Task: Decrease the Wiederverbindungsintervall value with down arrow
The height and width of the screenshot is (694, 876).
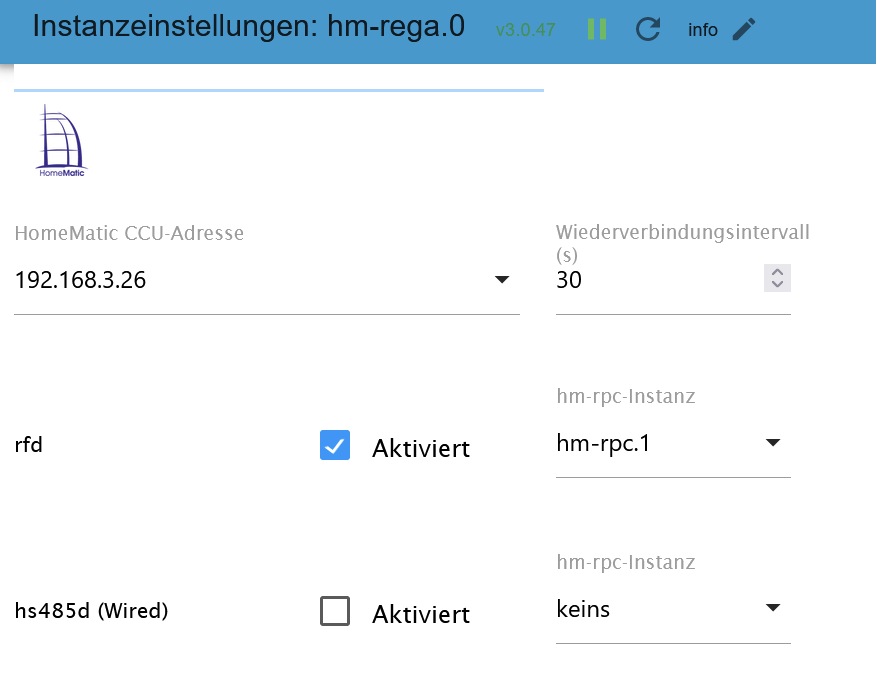Action: click(x=777, y=284)
